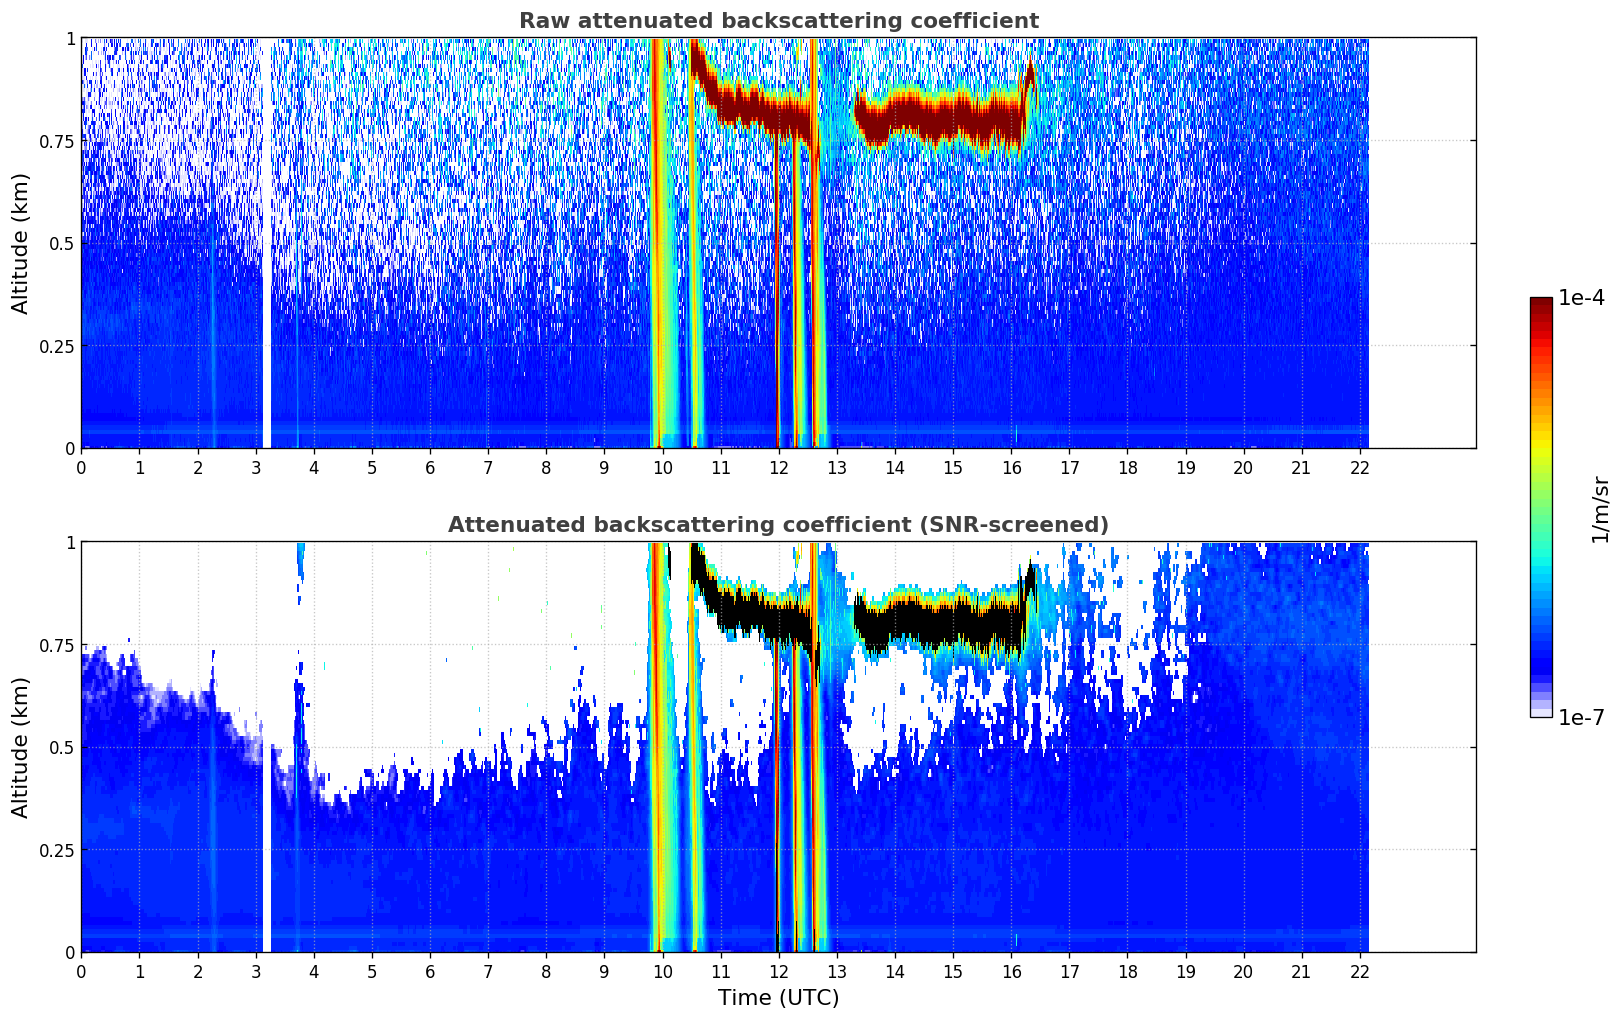Click altitude tick '1' on the SNR-screened plot

[x=70, y=542]
